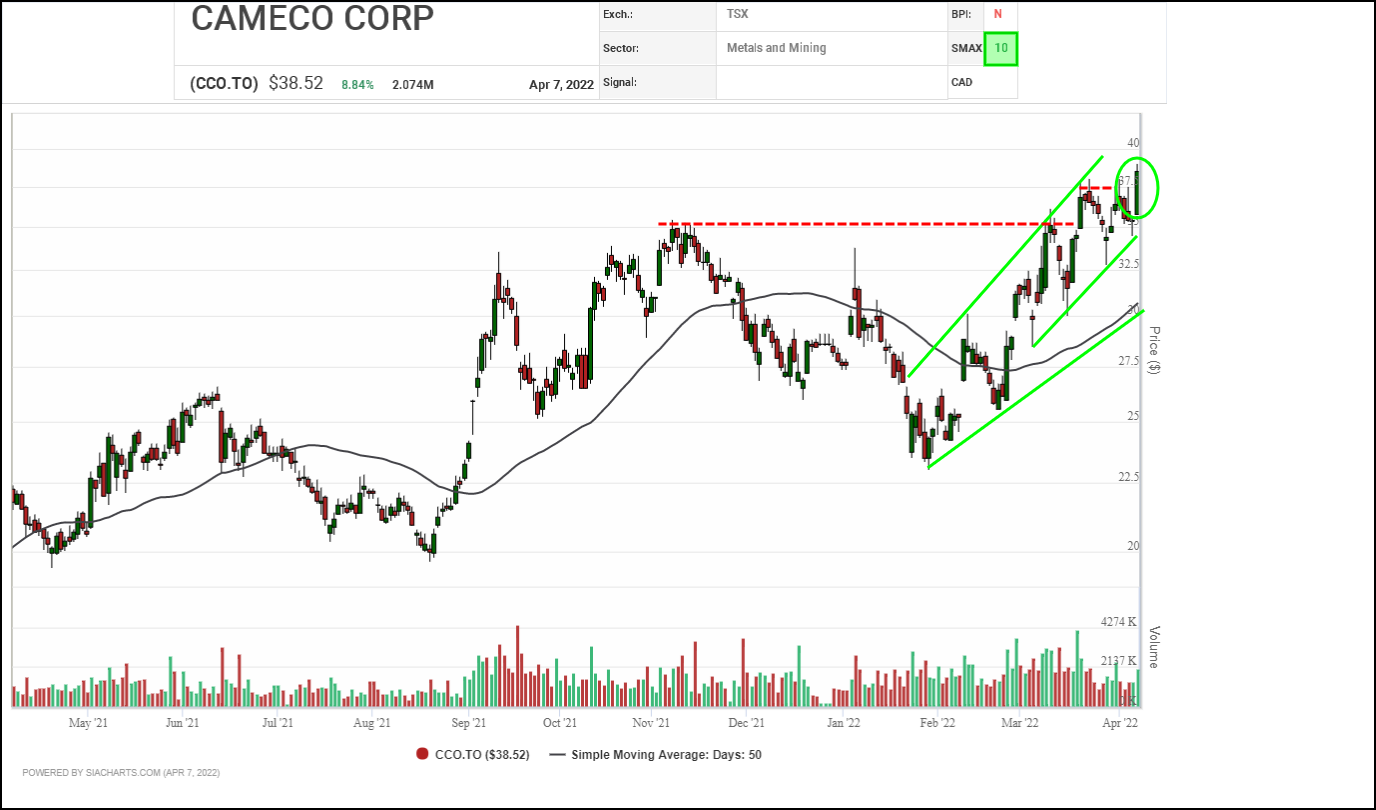The image size is (1376, 810).
Task: Click POWERED BY SIACHARTS.COM footer text
Action: tap(121, 773)
